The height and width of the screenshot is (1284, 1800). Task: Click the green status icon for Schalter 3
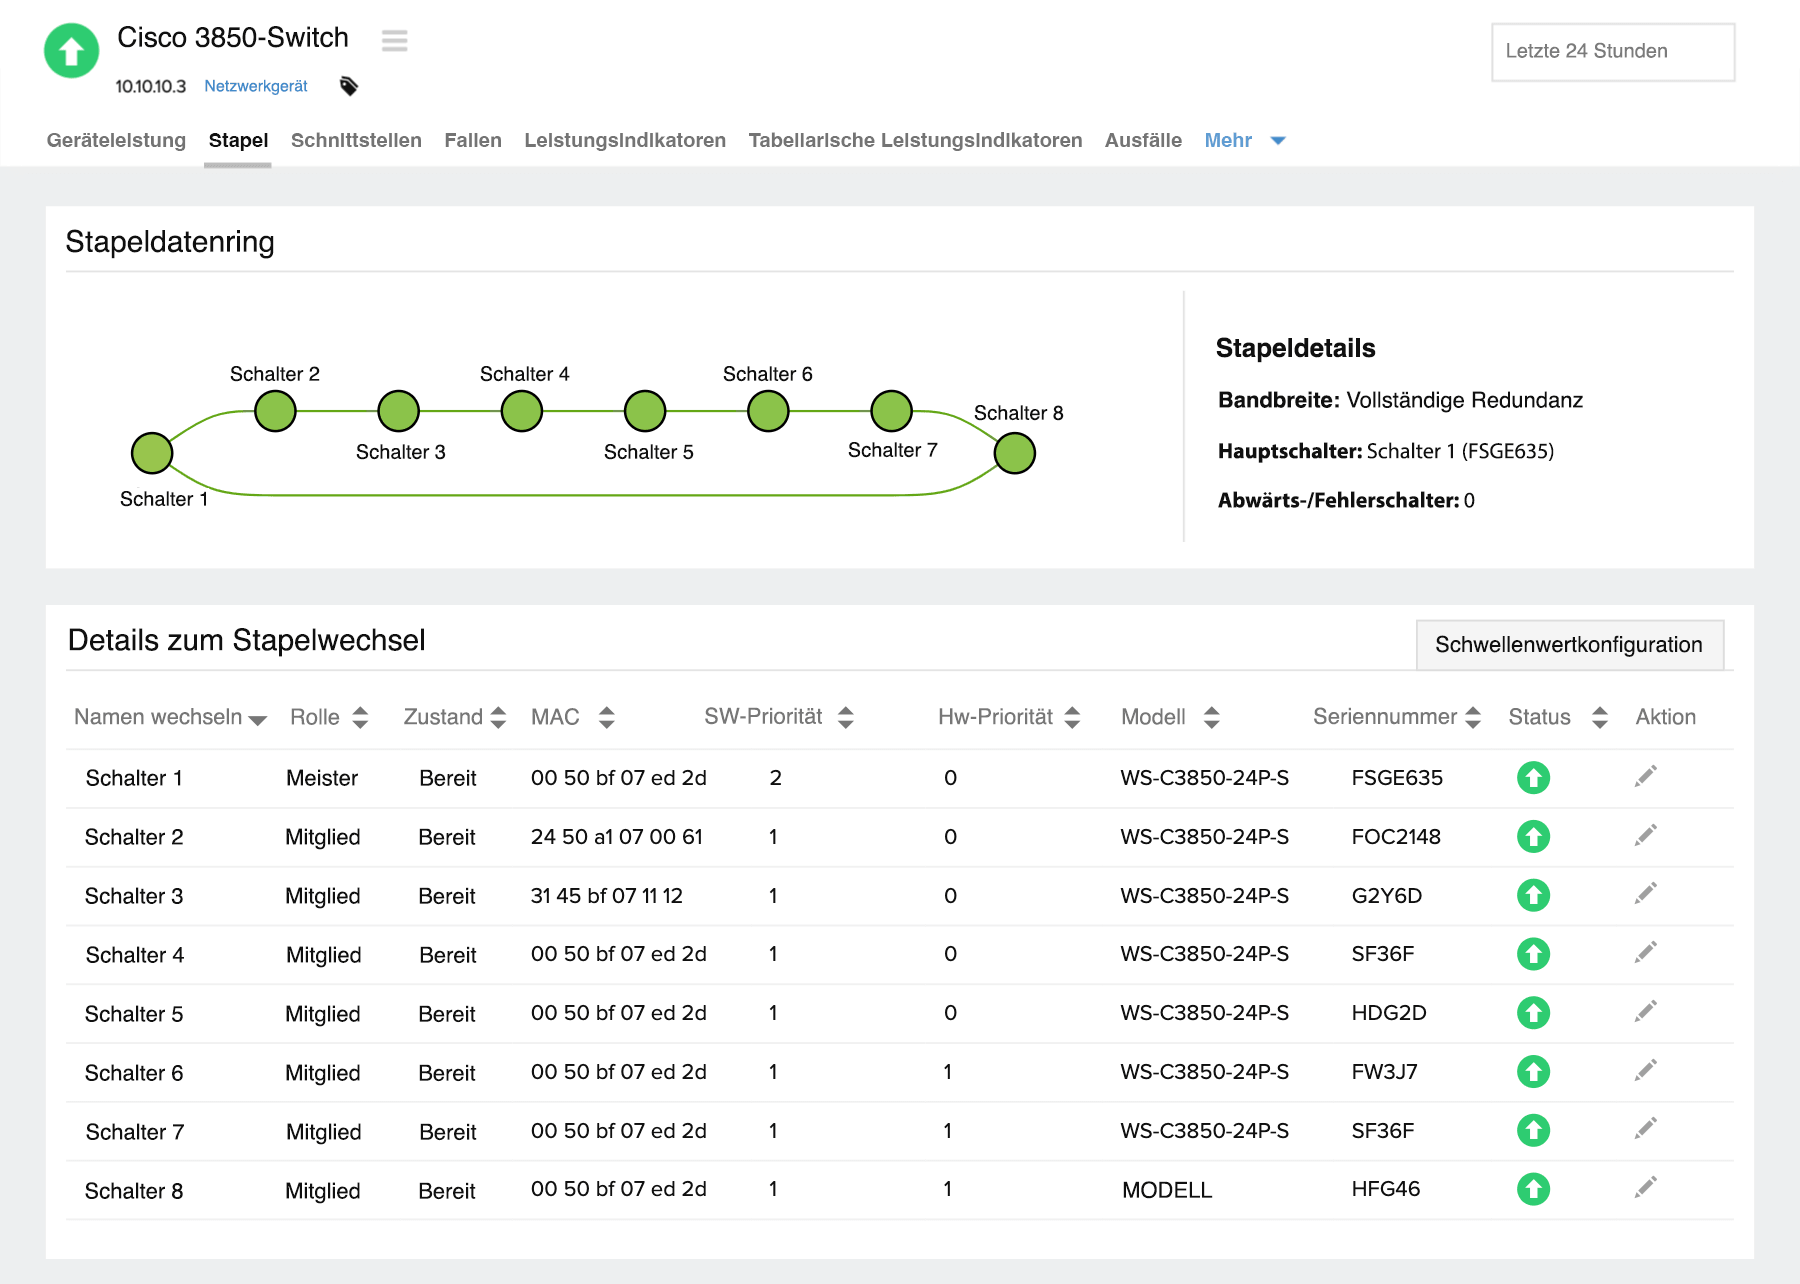click(x=1533, y=895)
